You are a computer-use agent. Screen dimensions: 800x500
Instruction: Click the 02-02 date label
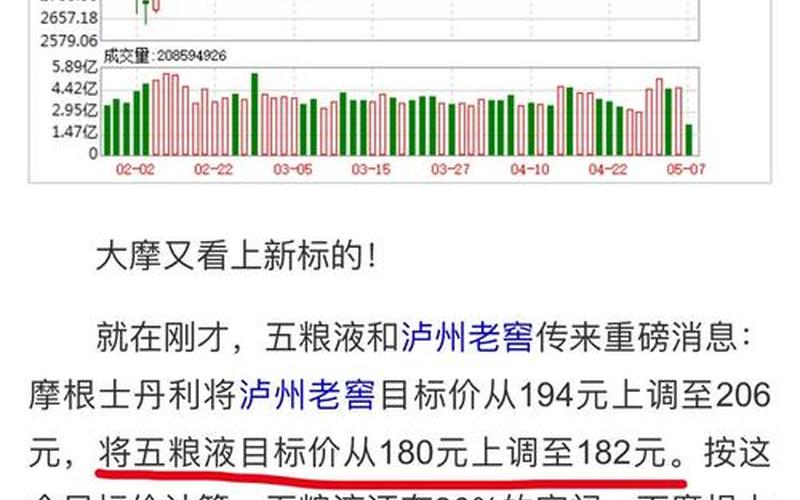point(135,169)
